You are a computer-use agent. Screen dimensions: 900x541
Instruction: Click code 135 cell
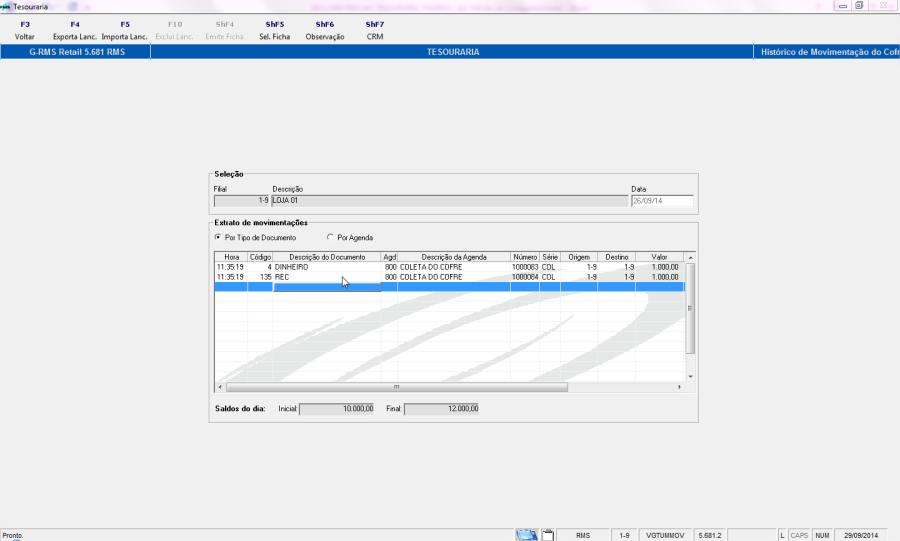260,277
